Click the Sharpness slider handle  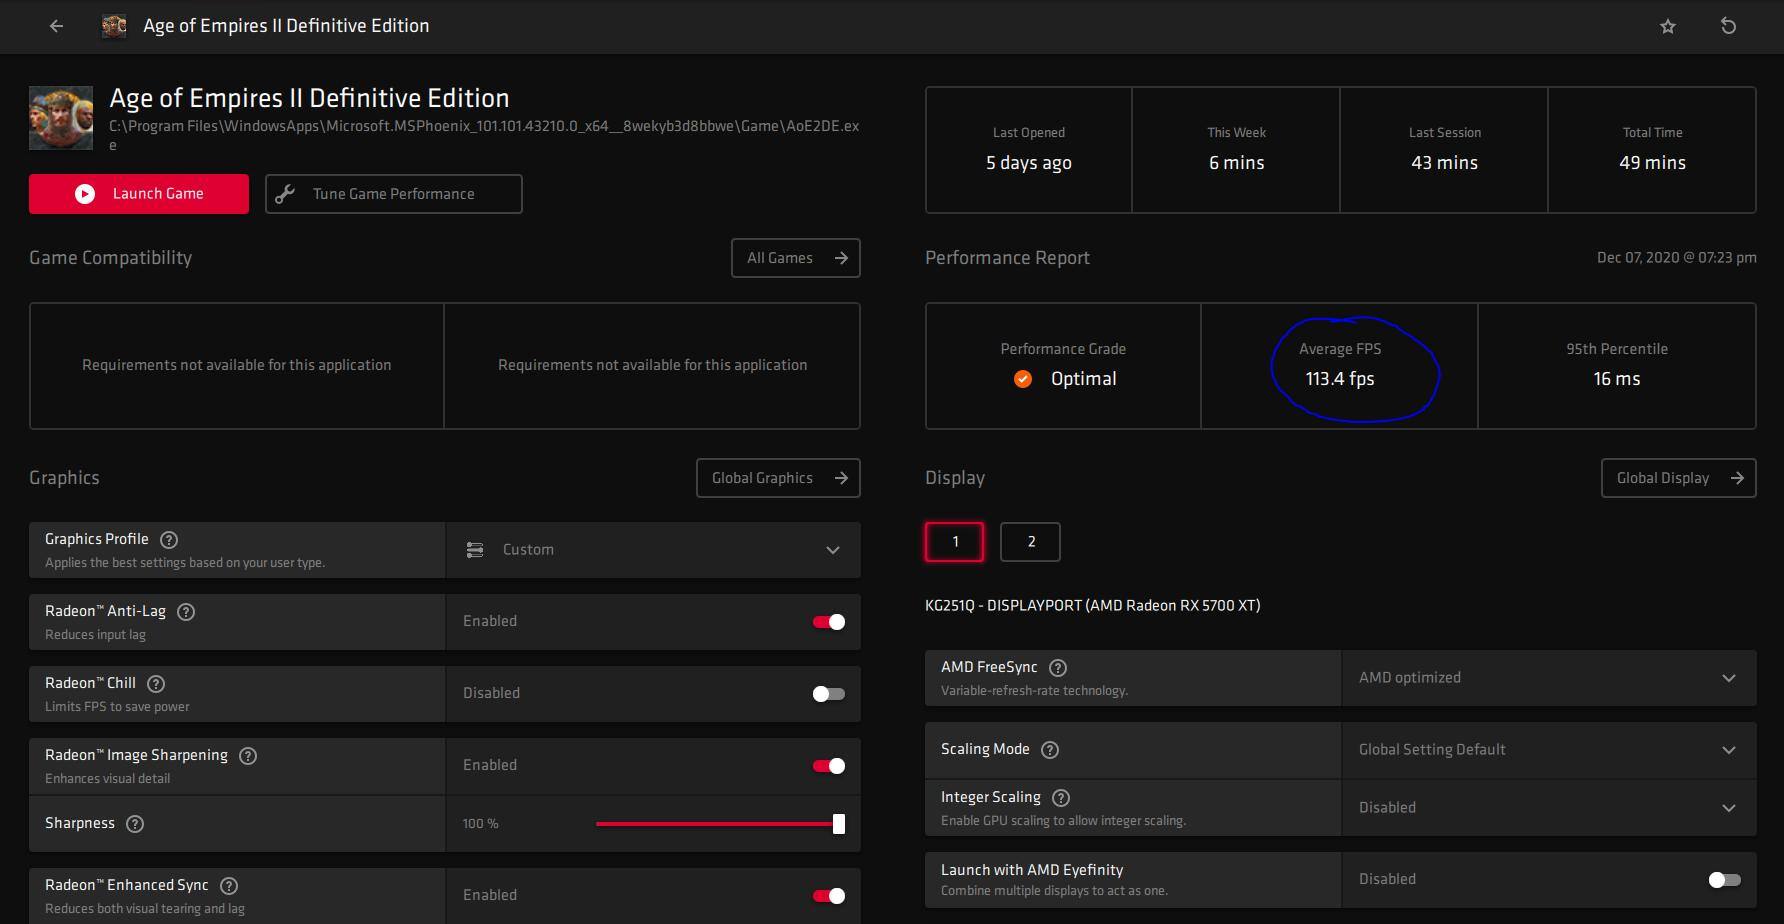pos(839,824)
